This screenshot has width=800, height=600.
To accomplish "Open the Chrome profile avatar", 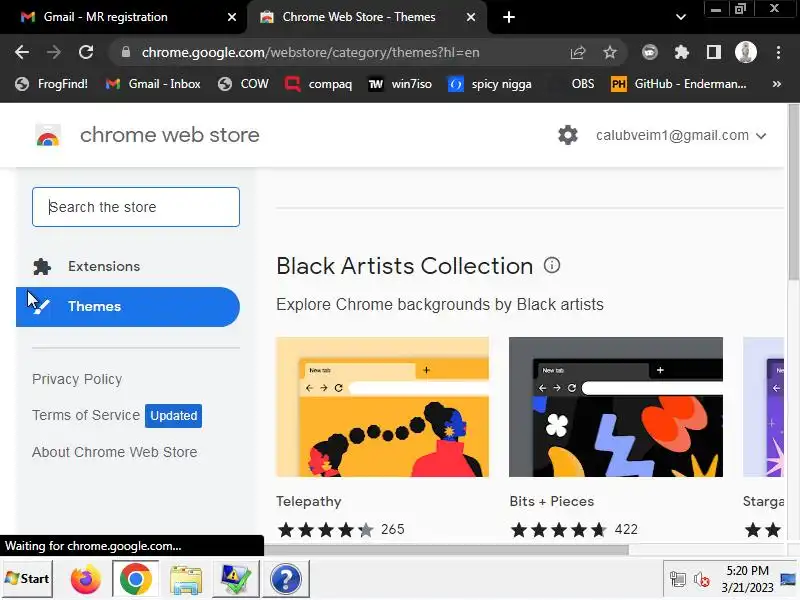I will (745, 52).
